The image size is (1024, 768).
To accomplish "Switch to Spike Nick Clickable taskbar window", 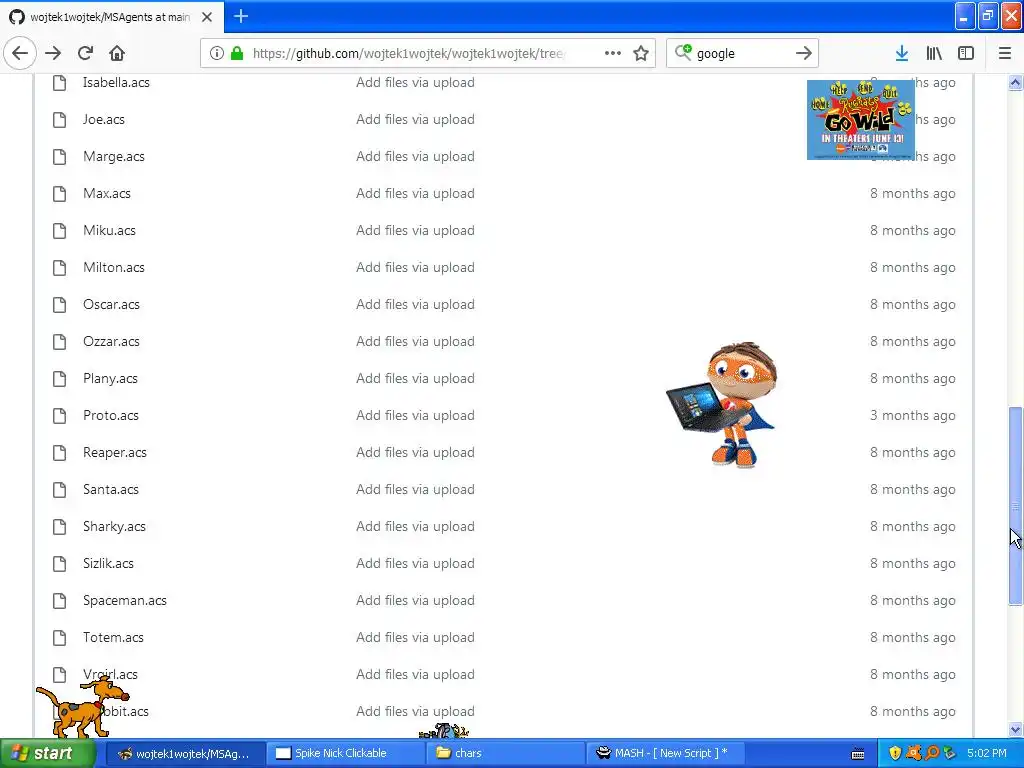I will pyautogui.click(x=345, y=754).
